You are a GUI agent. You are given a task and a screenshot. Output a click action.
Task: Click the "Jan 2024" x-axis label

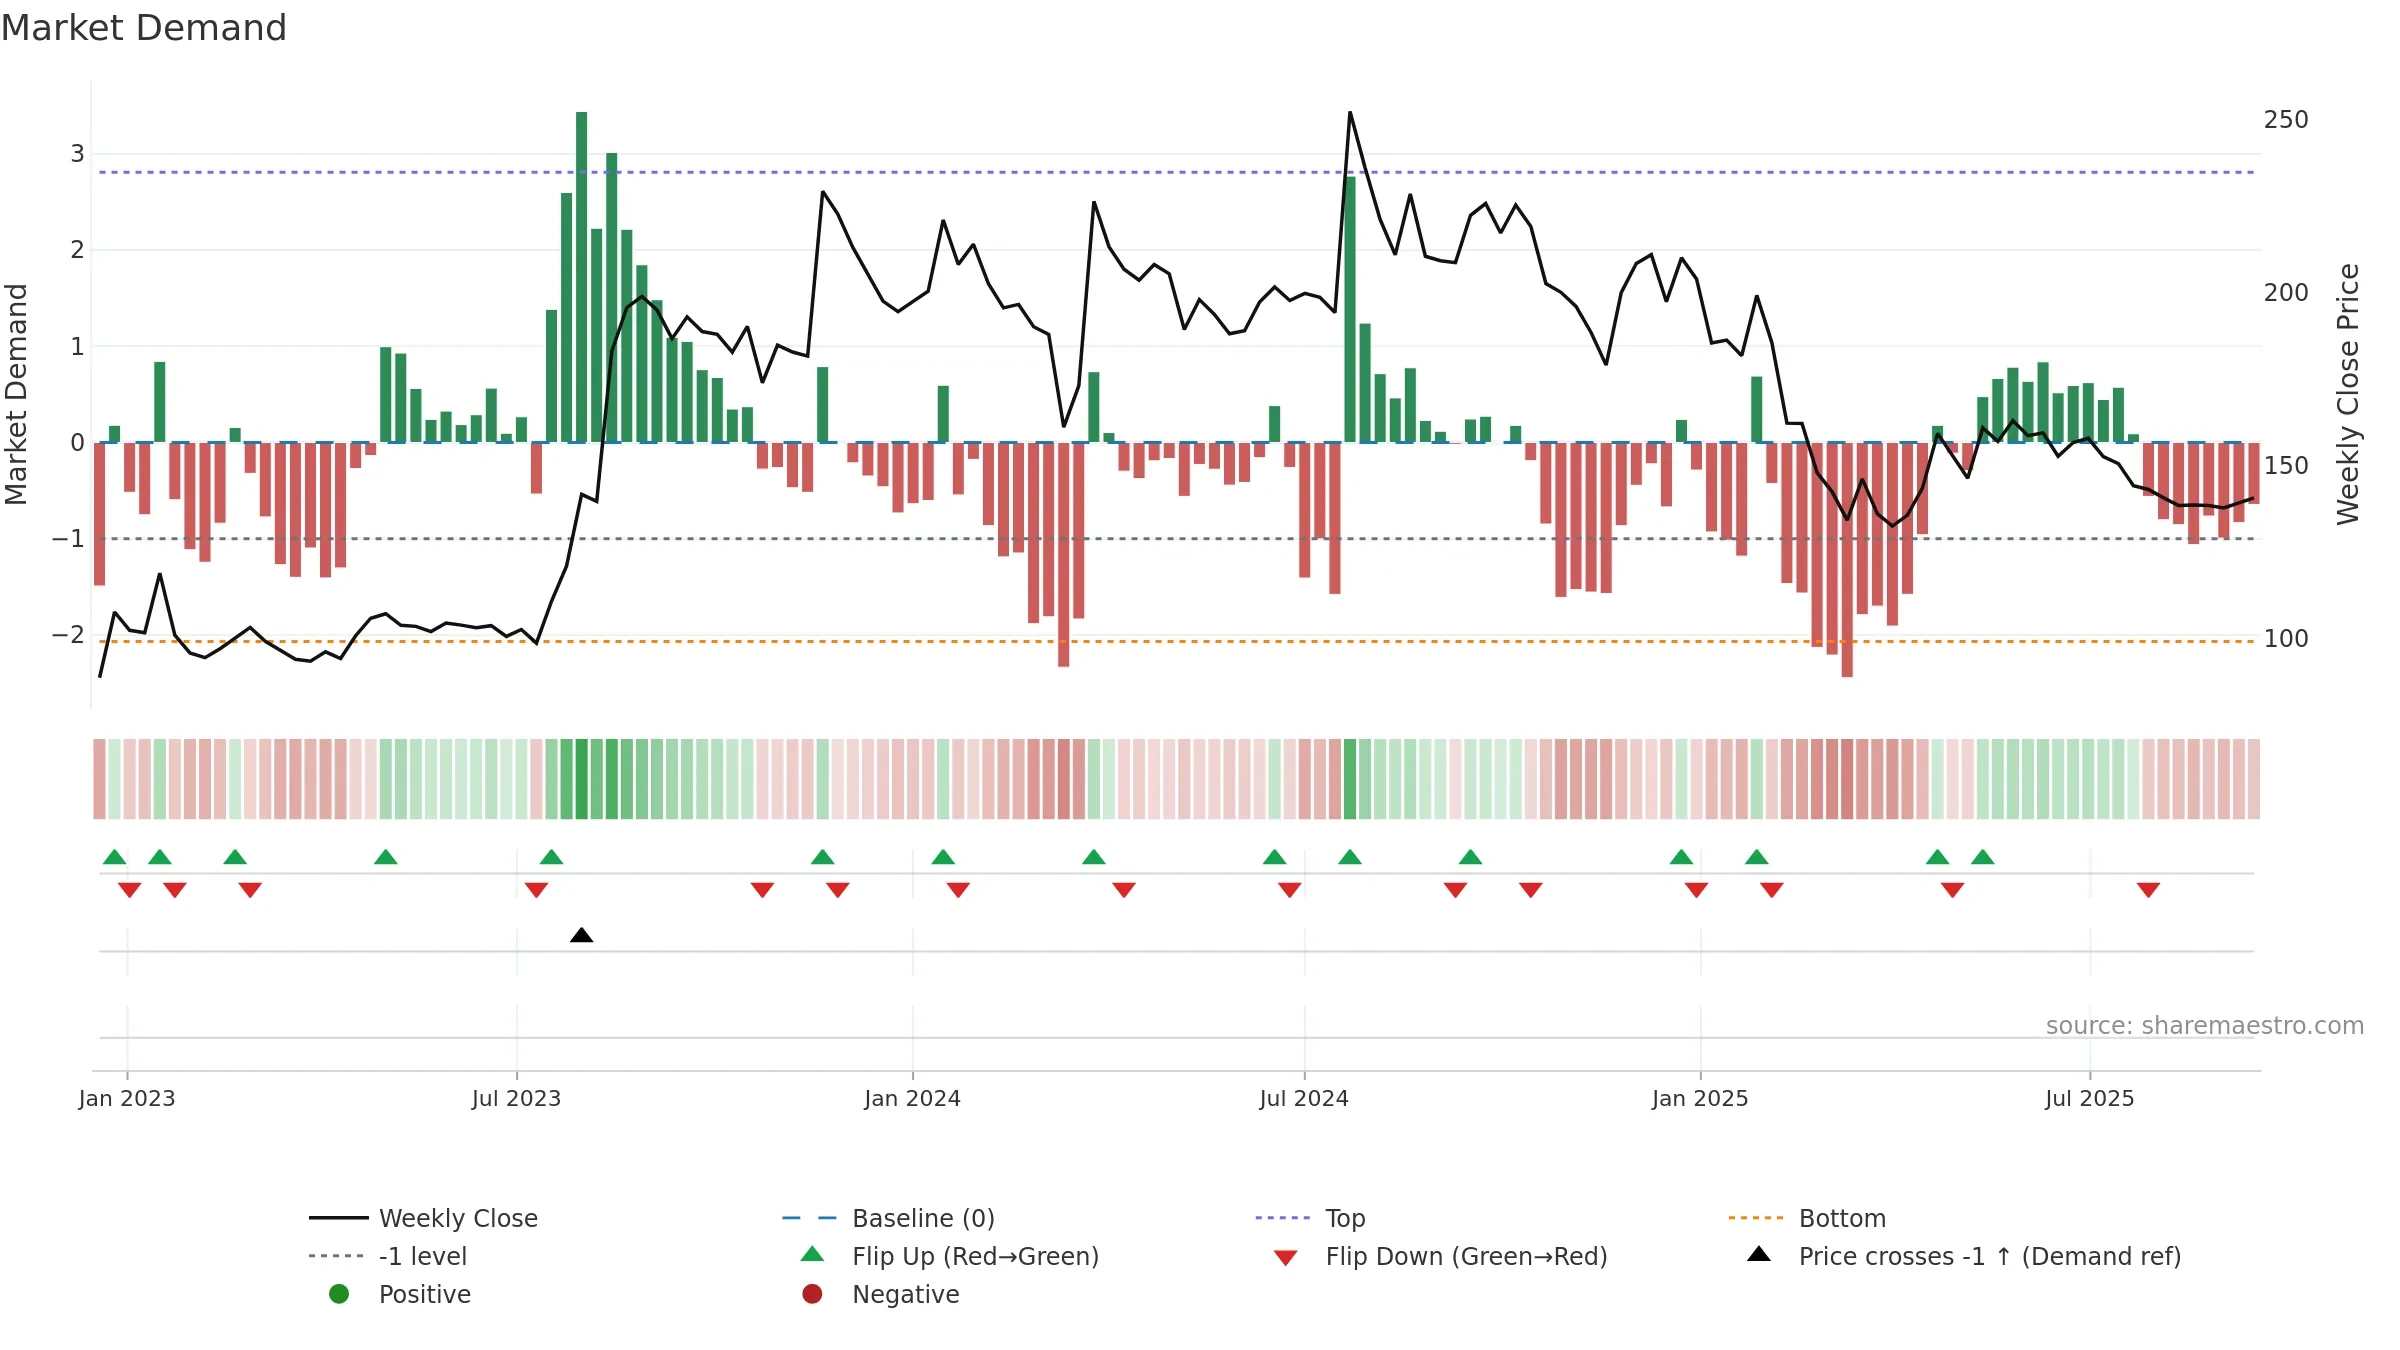[x=912, y=1099]
